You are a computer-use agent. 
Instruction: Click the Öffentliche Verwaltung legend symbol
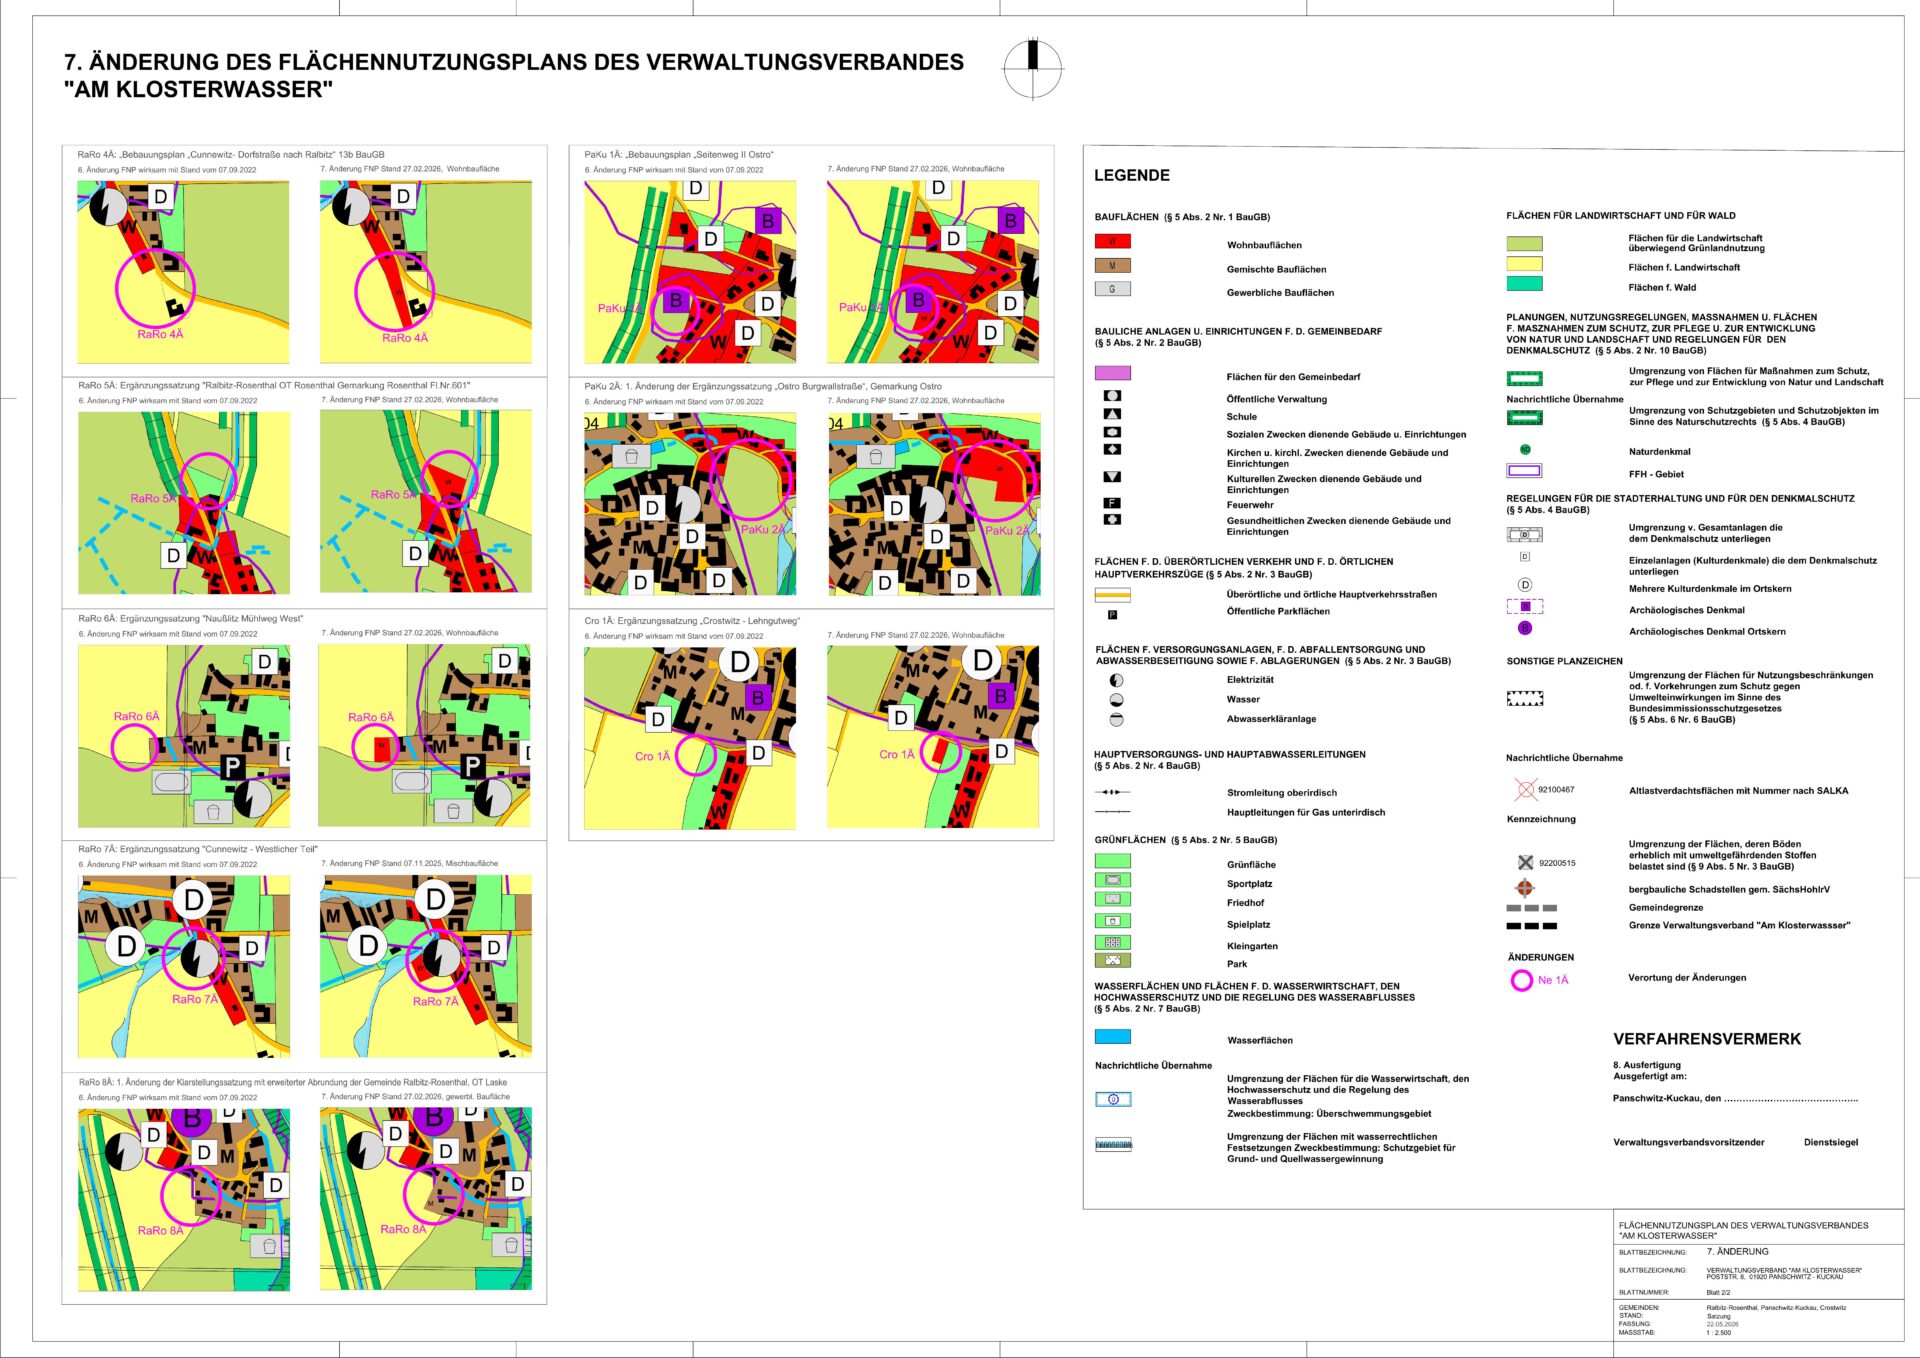pos(1112,396)
